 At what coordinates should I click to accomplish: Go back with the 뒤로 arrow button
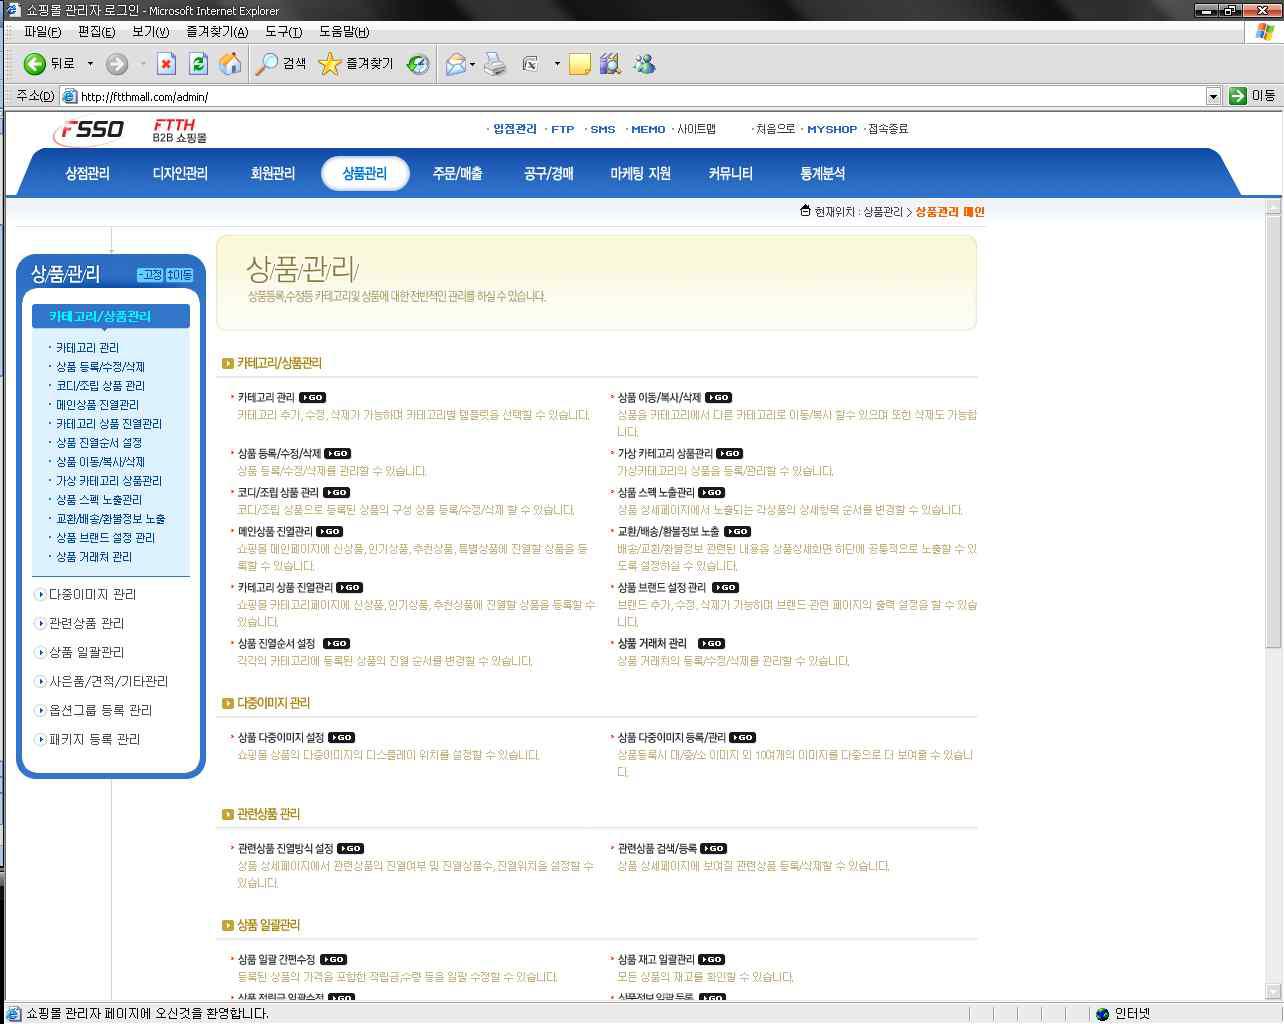coord(49,64)
